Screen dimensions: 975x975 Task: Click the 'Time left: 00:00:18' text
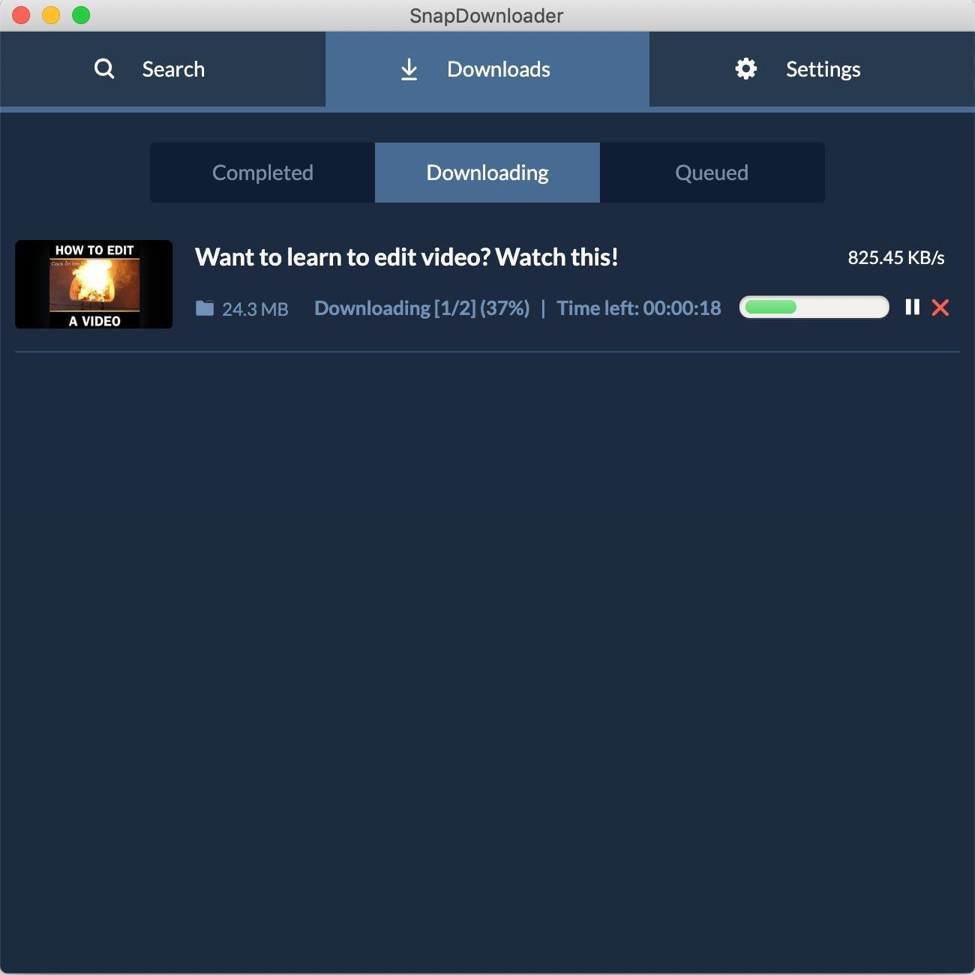pos(638,308)
